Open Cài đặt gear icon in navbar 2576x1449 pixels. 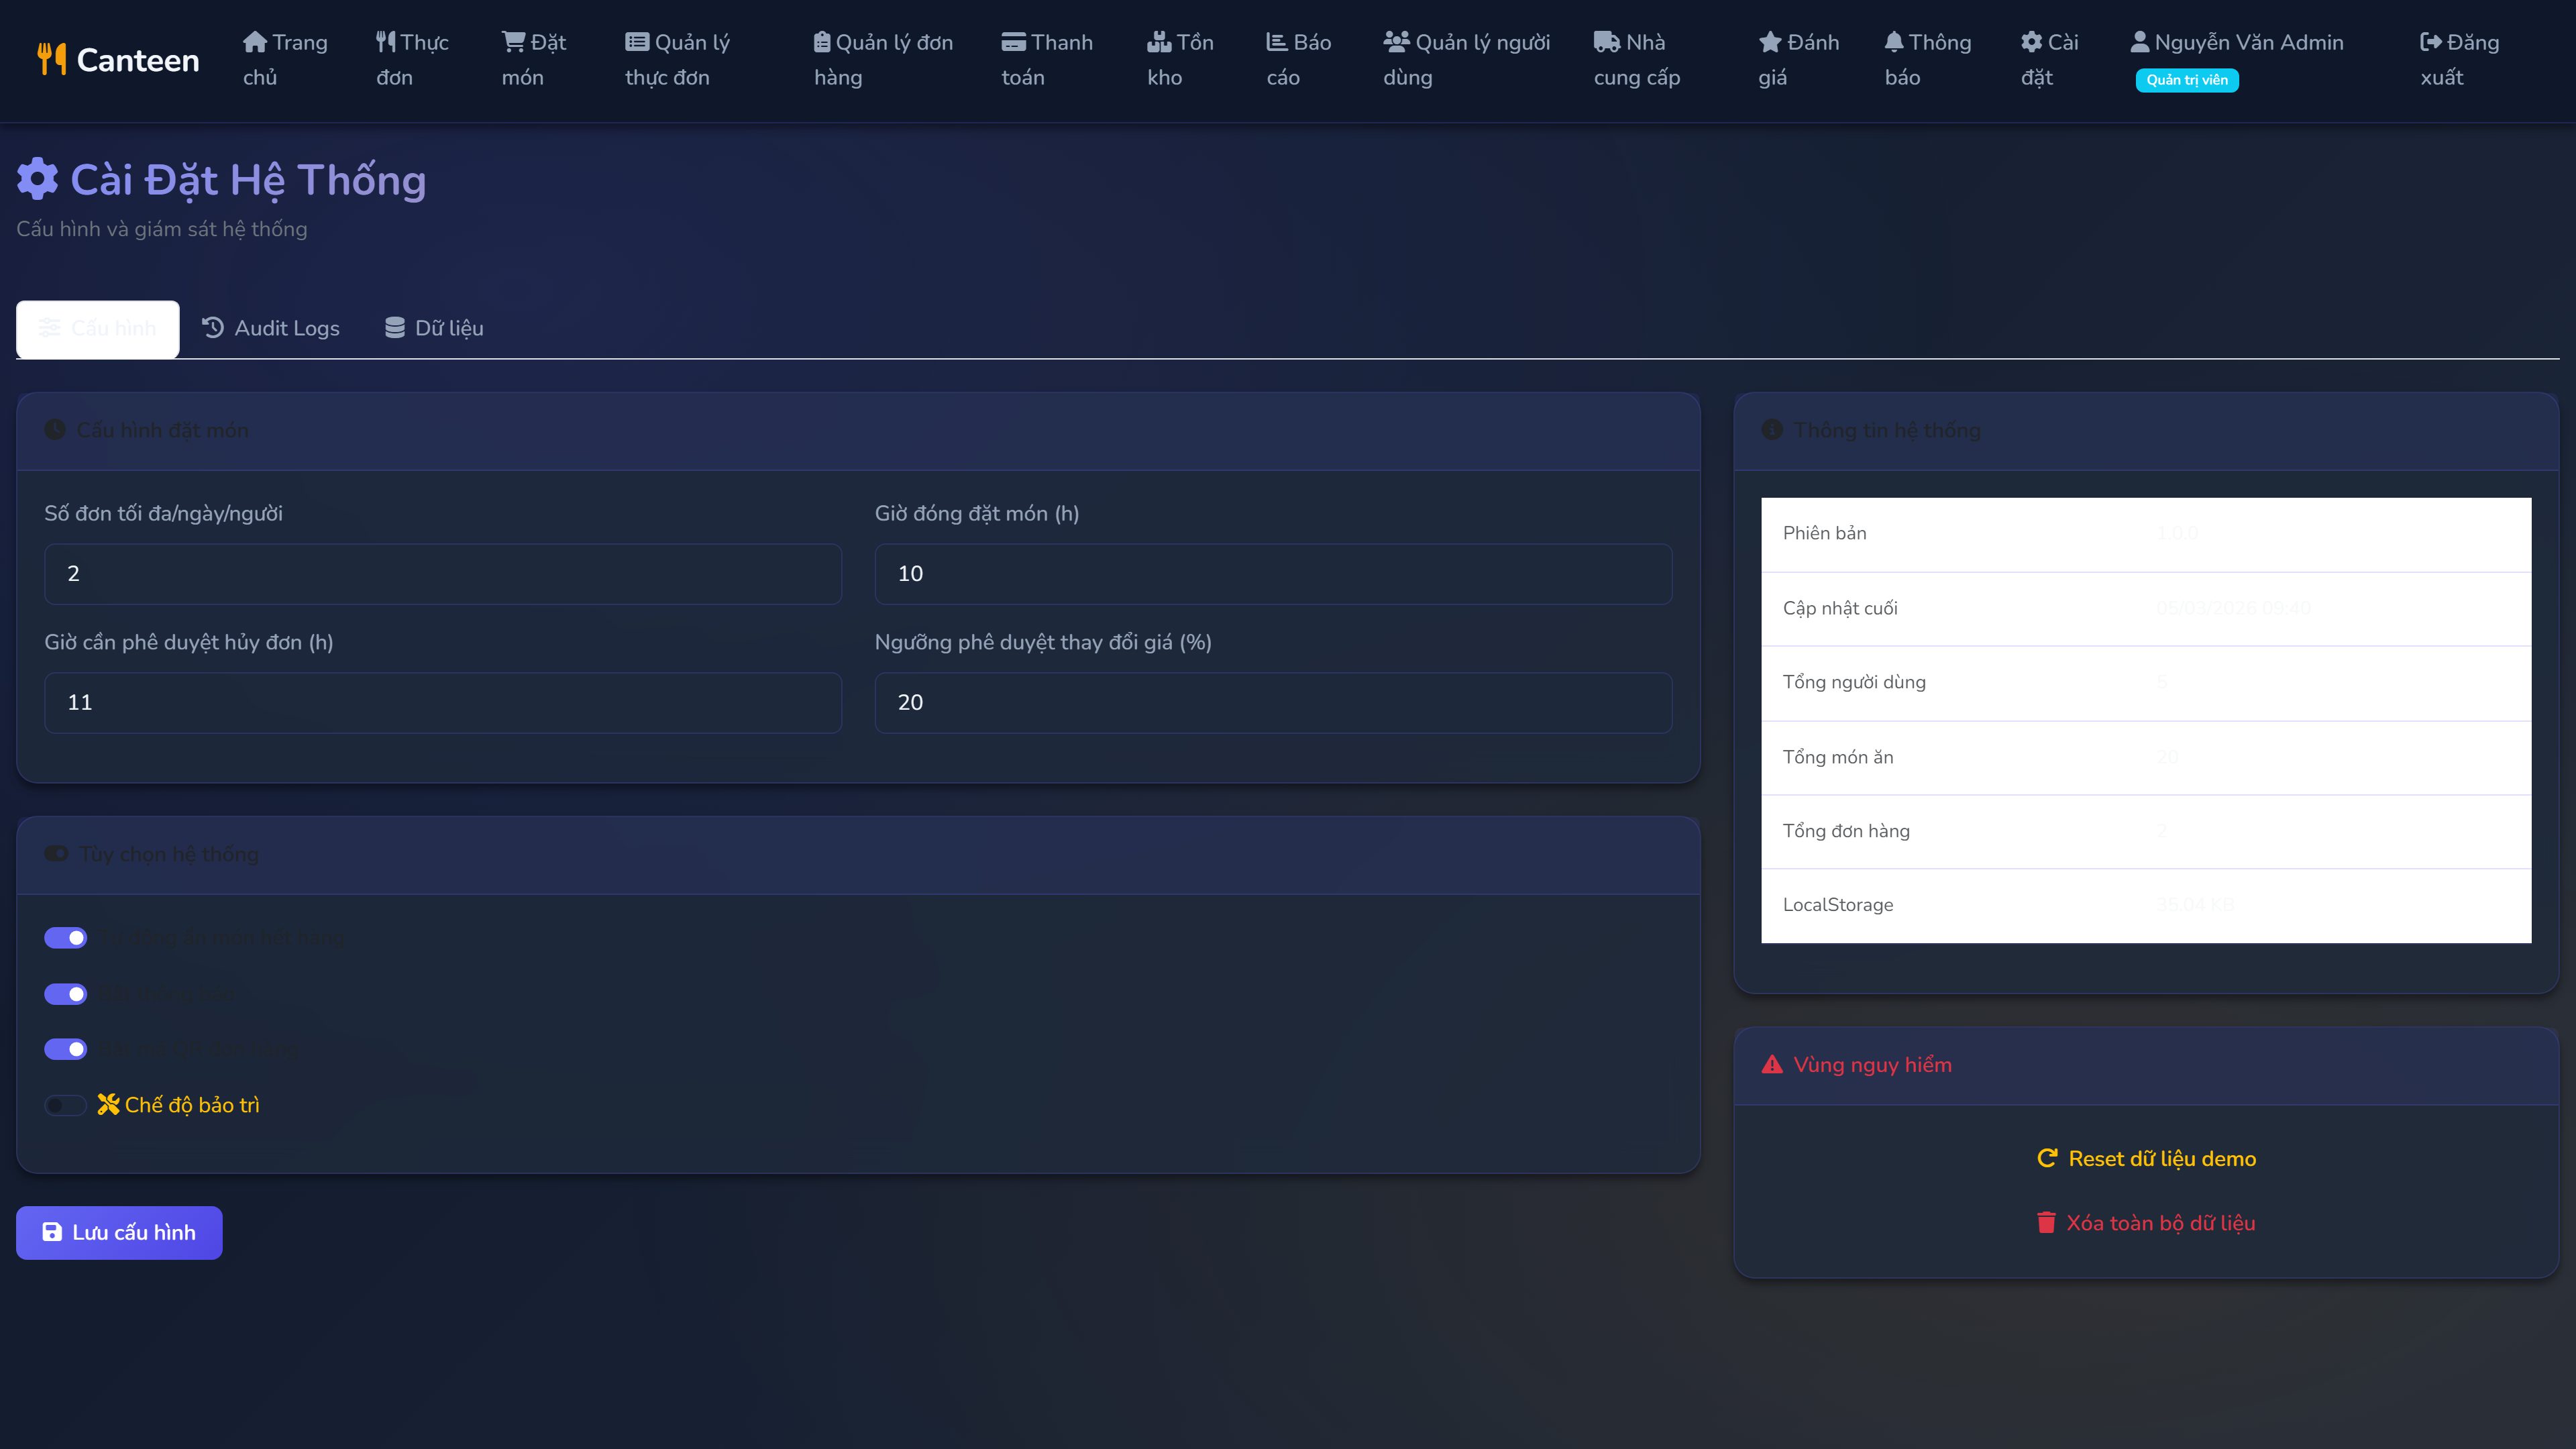pyautogui.click(x=2032, y=42)
